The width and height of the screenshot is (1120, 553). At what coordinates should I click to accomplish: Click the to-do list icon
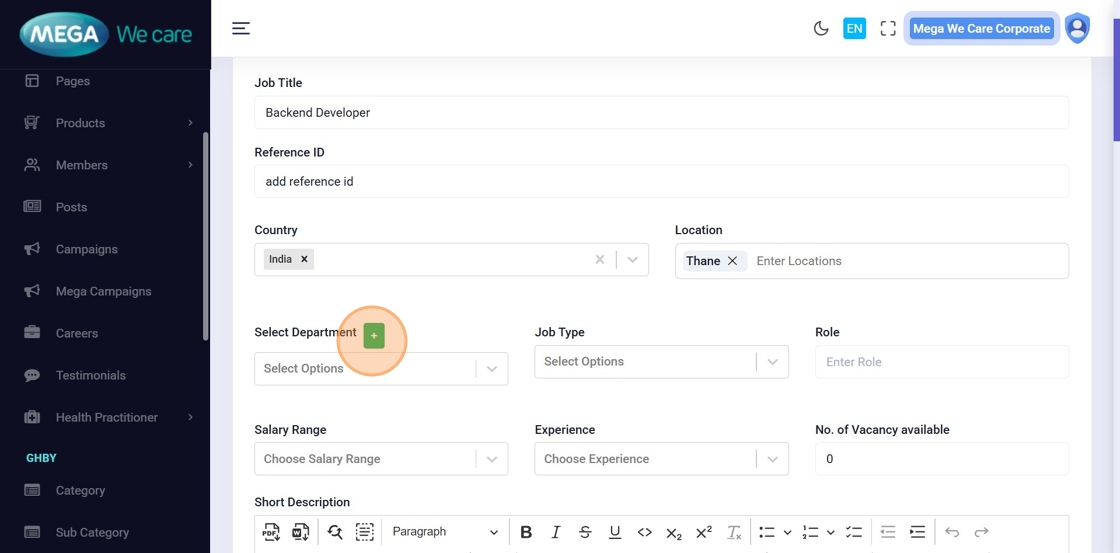(x=853, y=532)
